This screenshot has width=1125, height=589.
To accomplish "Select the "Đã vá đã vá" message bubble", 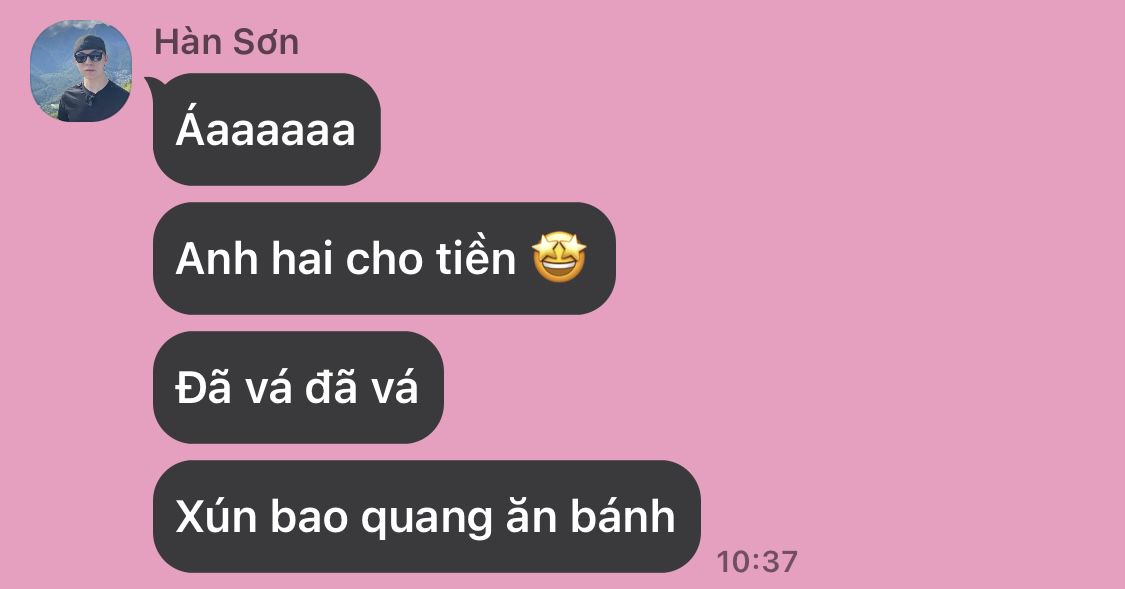I will click(298, 387).
